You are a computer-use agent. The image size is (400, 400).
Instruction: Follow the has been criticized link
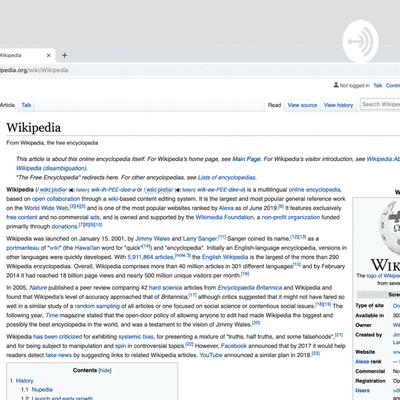pyautogui.click(x=57, y=337)
